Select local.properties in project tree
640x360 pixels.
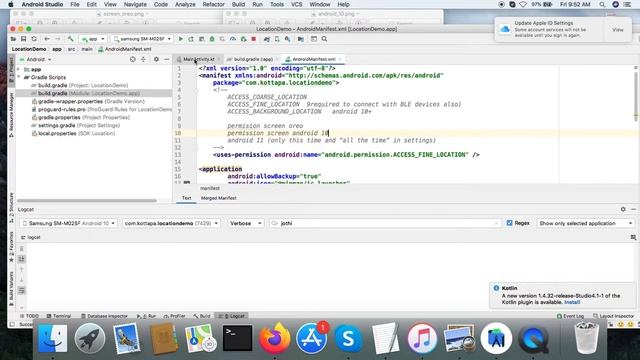click(x=73, y=133)
